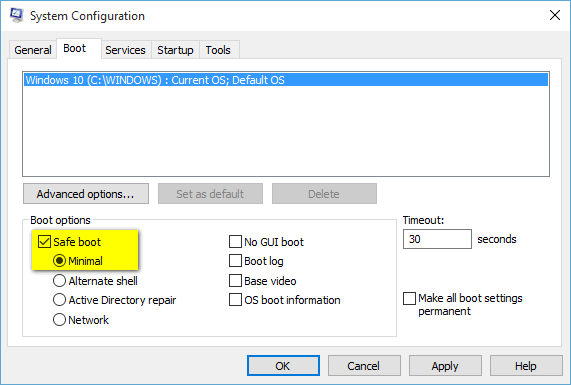This screenshot has width=571, height=385.
Task: Close the System Configuration window
Action: (555, 15)
